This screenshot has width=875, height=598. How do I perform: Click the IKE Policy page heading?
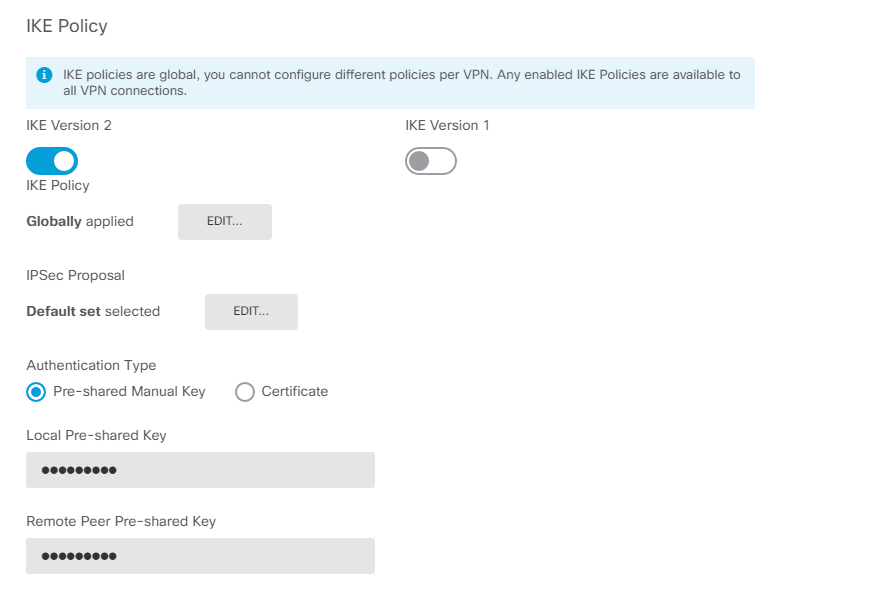click(67, 26)
